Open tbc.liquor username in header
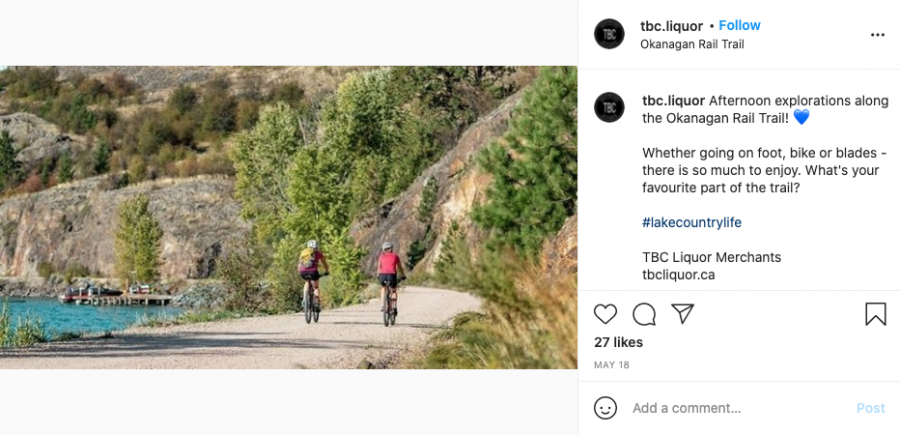 coord(672,26)
